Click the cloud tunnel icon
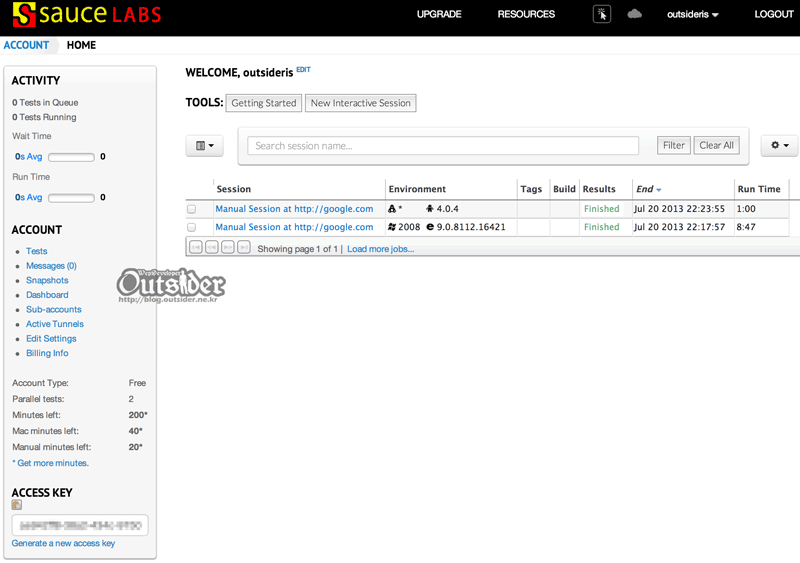 (635, 14)
